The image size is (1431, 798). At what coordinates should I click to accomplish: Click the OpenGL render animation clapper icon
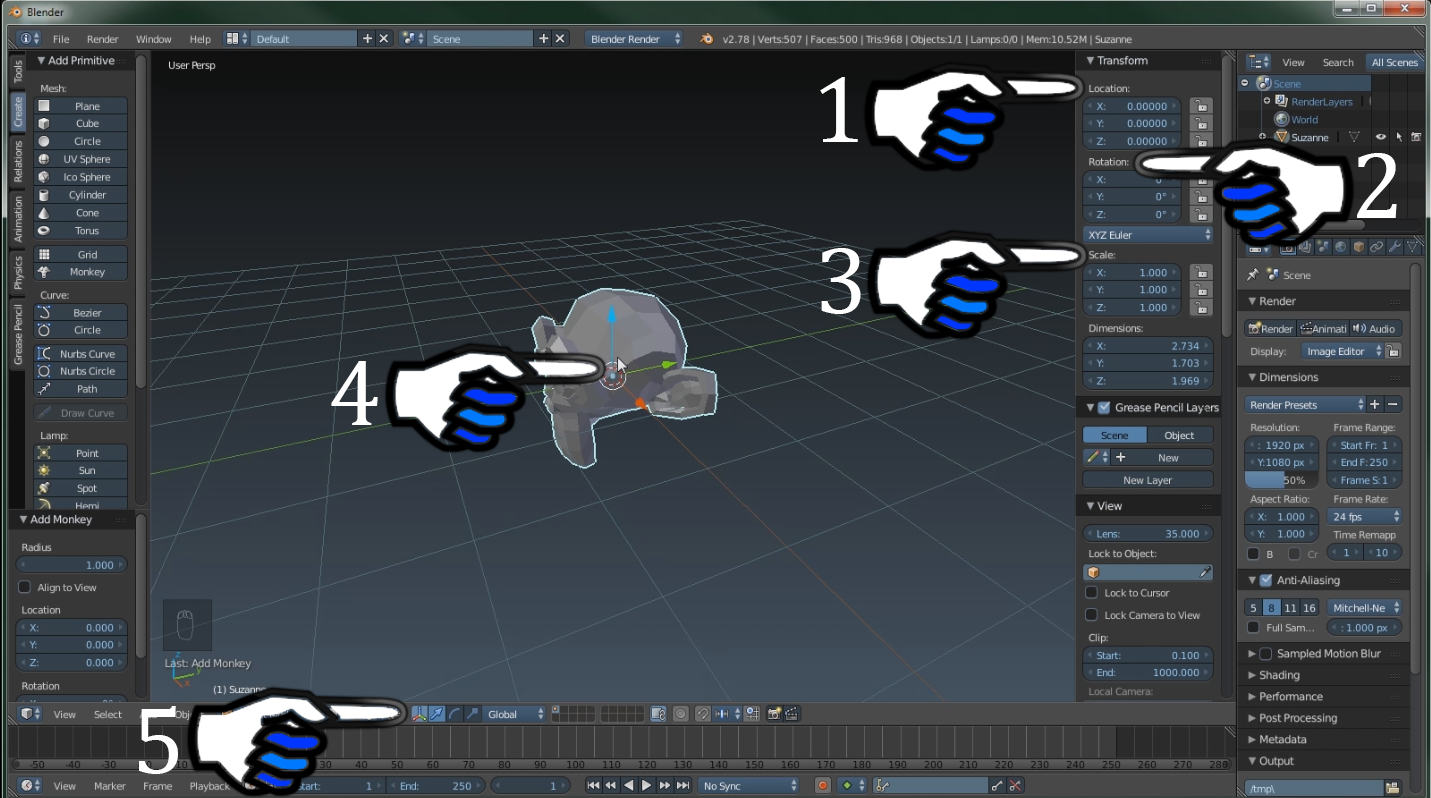[791, 714]
